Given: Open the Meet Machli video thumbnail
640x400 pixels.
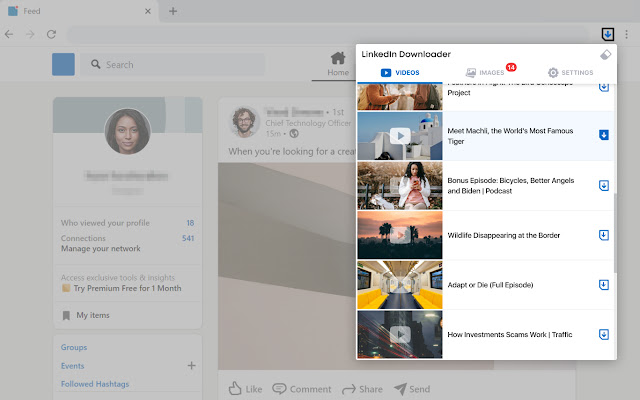Looking at the screenshot, I should (x=400, y=136).
